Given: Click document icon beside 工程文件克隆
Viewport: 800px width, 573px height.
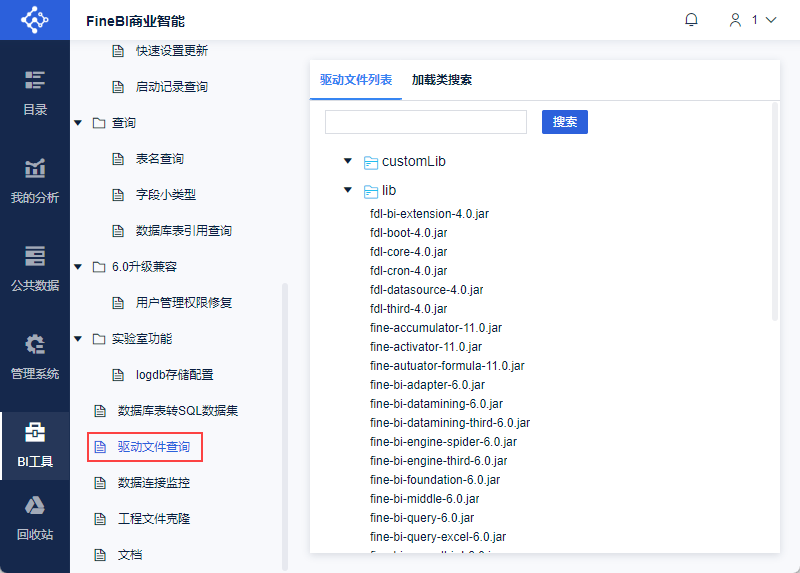Looking at the screenshot, I should click(100, 519).
